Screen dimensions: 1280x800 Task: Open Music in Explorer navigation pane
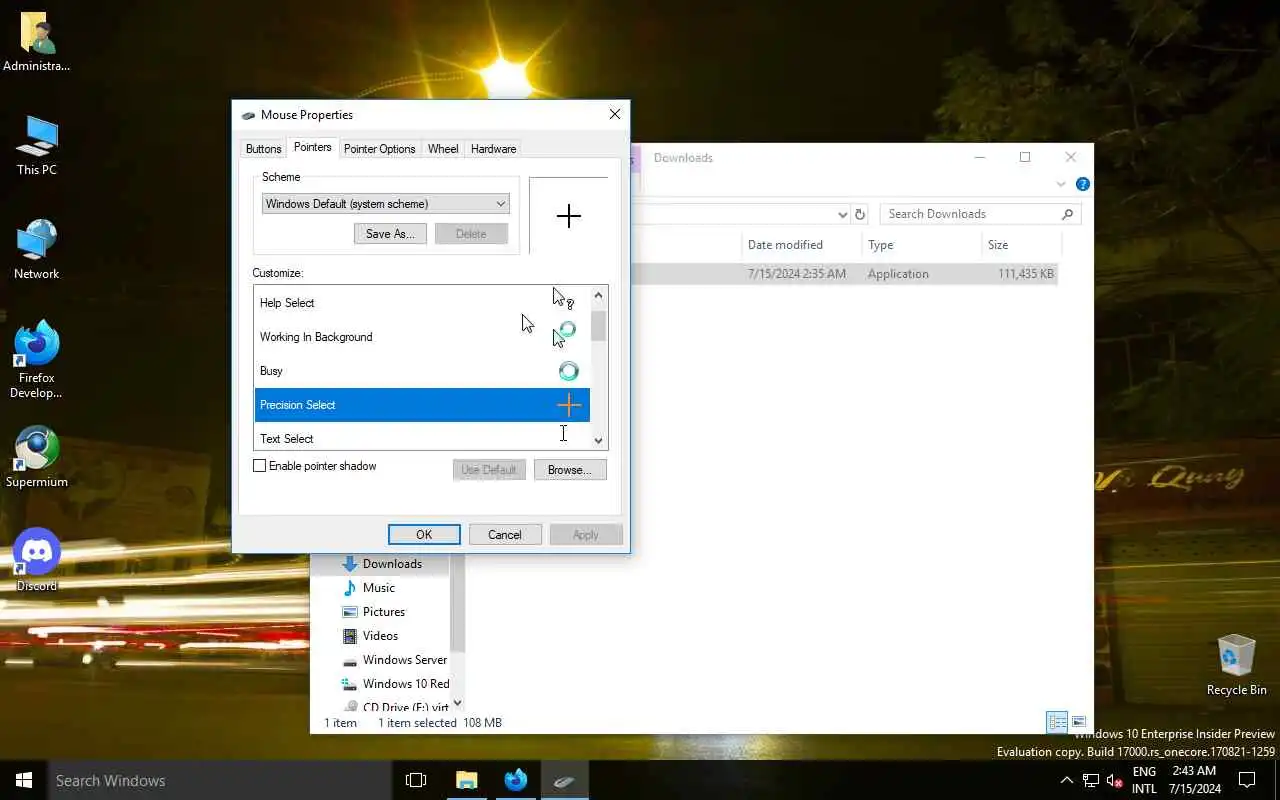click(x=379, y=588)
